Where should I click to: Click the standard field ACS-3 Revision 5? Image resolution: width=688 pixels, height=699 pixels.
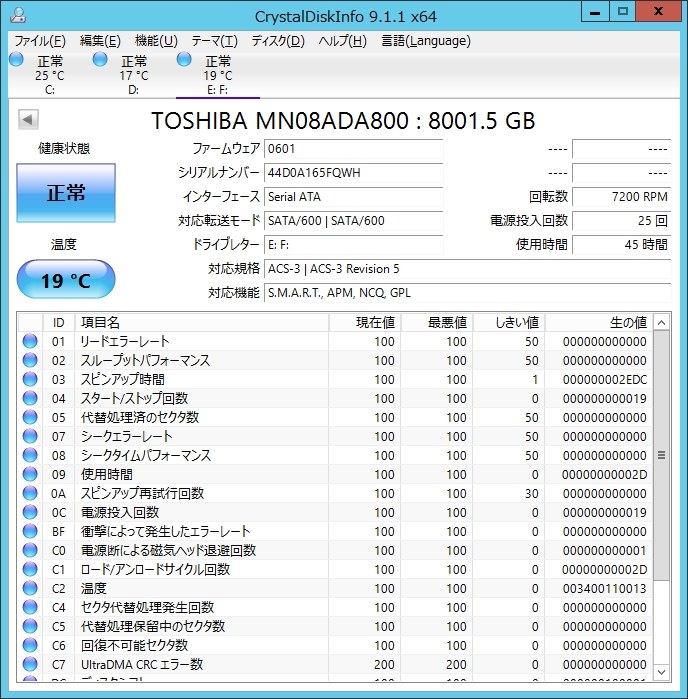[x=468, y=269]
